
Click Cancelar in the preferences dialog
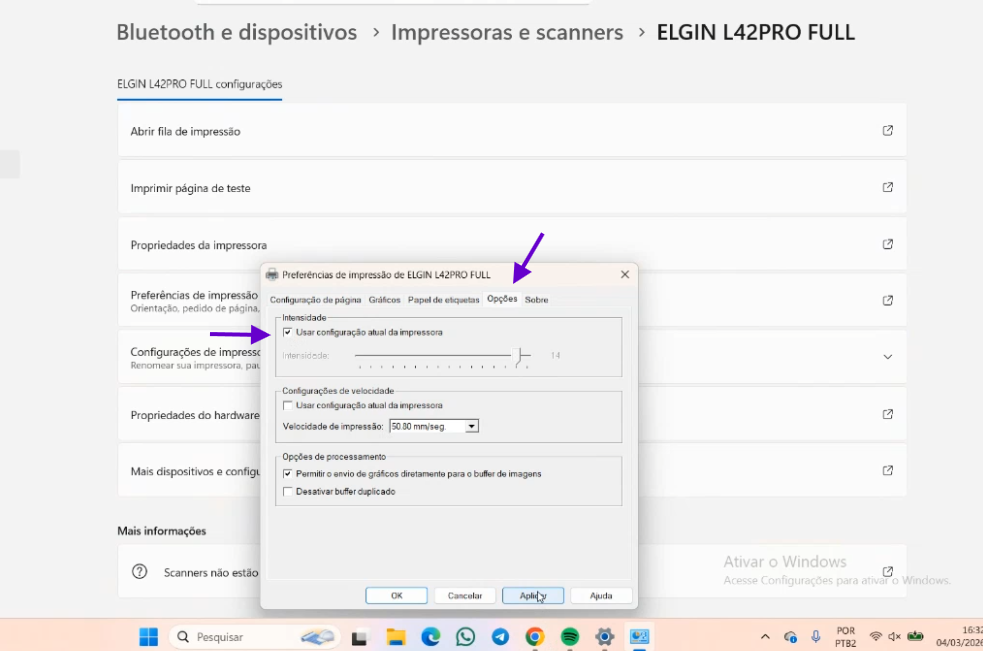pyautogui.click(x=465, y=596)
